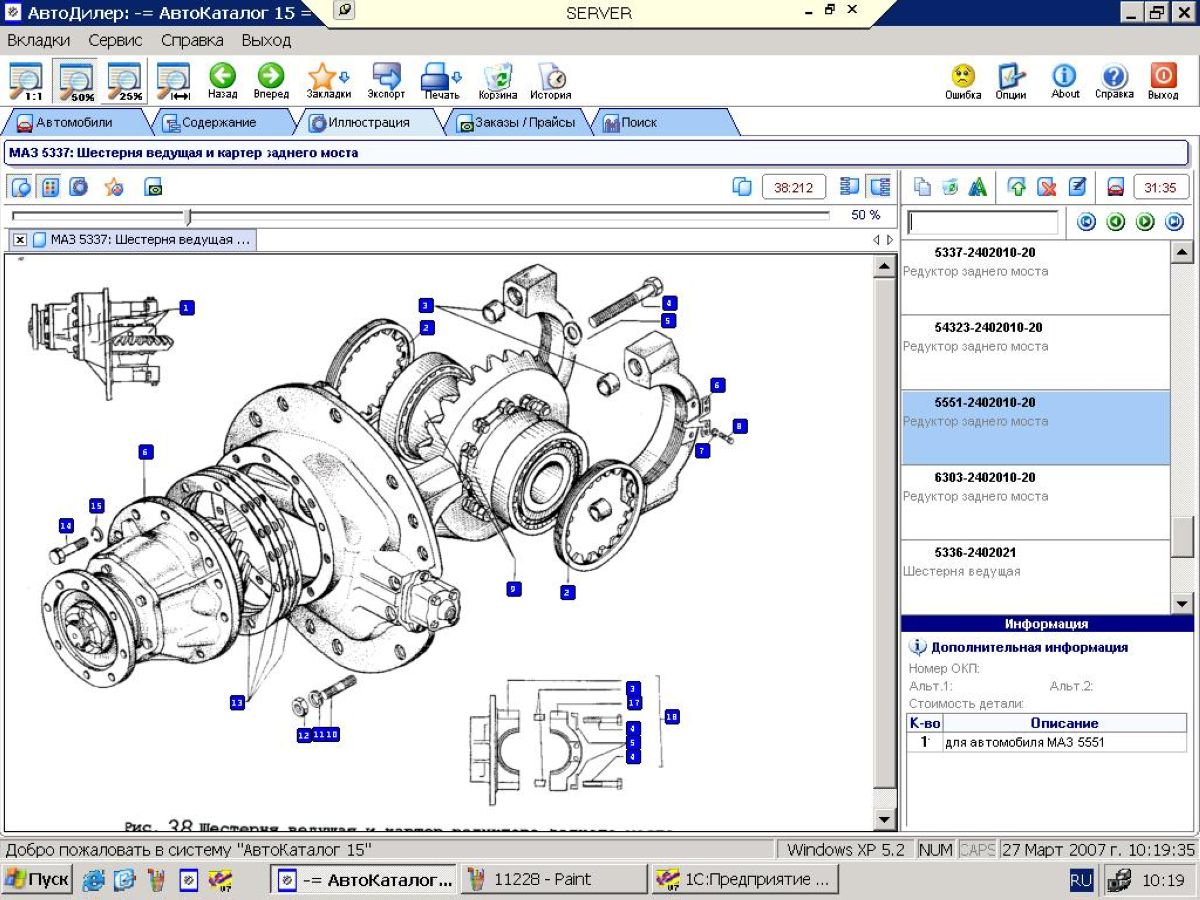
Task: Open the Справка menu in the menu bar
Action: coord(192,41)
